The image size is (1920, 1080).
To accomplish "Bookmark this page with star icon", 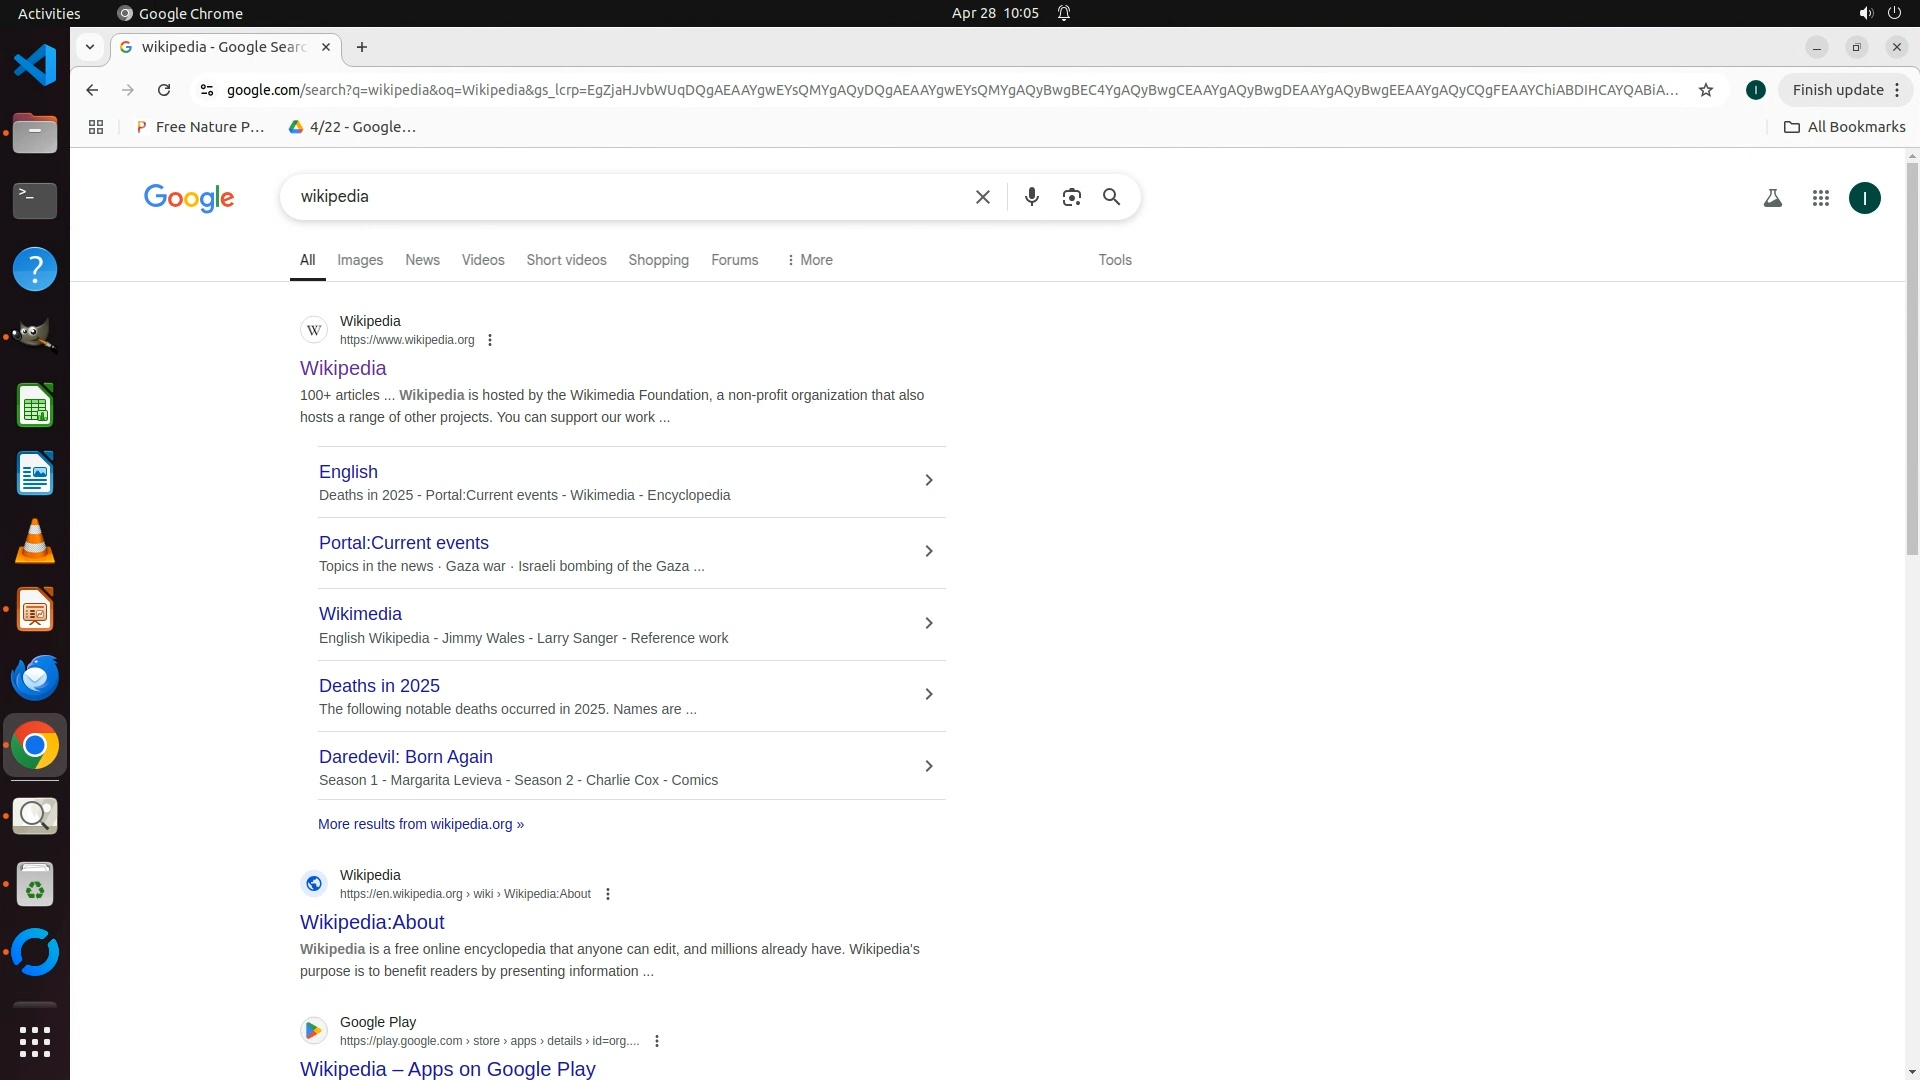I will [1706, 90].
